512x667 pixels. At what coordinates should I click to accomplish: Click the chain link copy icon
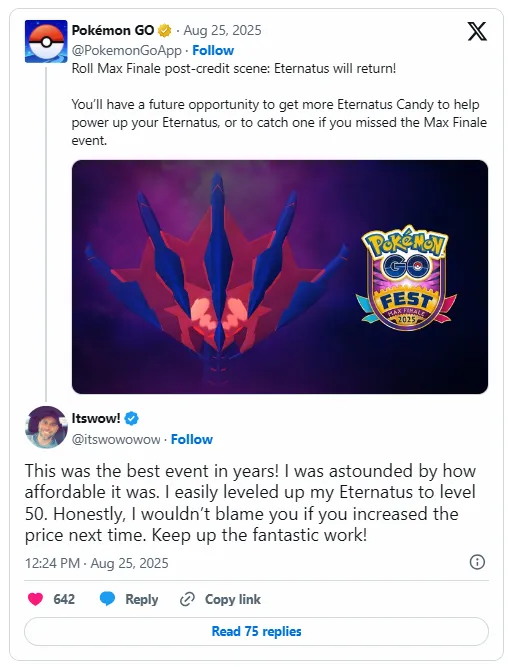click(x=187, y=599)
